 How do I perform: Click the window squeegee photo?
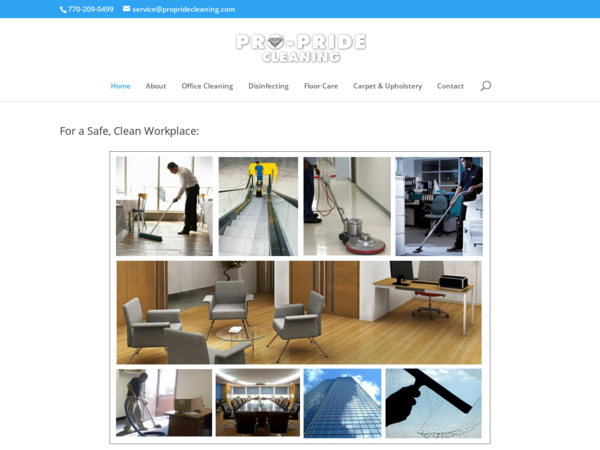coord(434,403)
